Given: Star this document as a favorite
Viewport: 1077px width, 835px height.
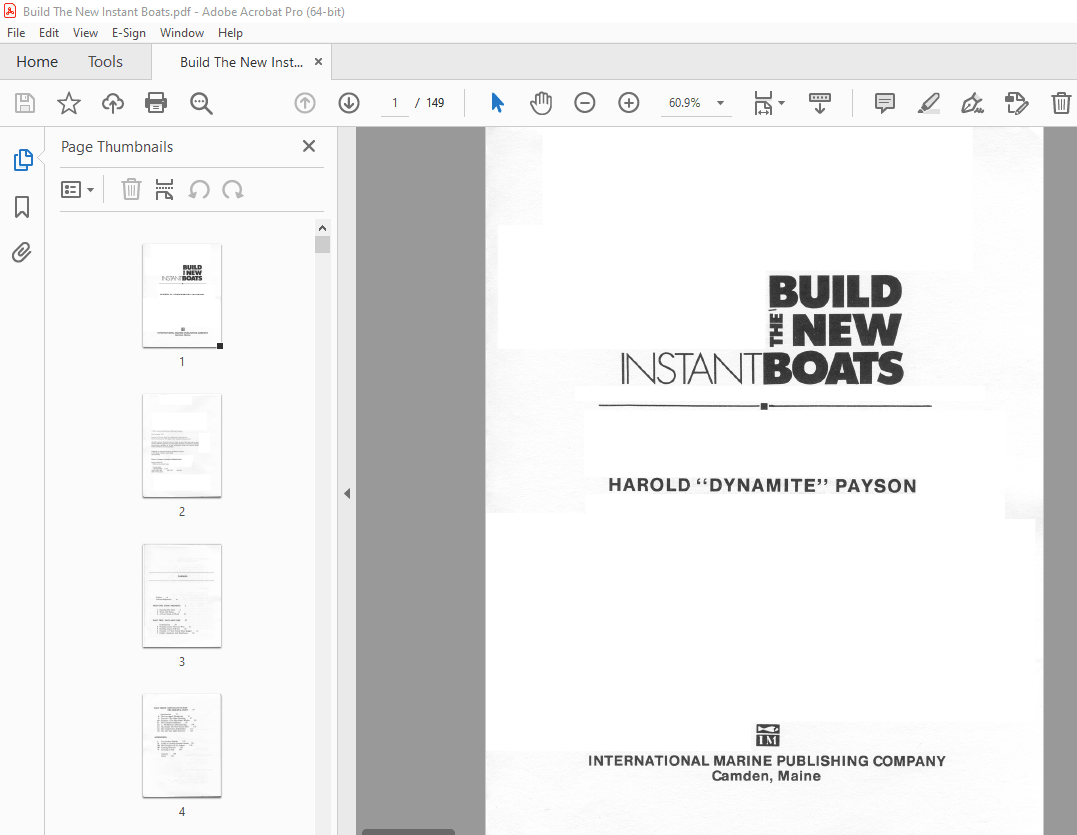Looking at the screenshot, I should click(67, 103).
